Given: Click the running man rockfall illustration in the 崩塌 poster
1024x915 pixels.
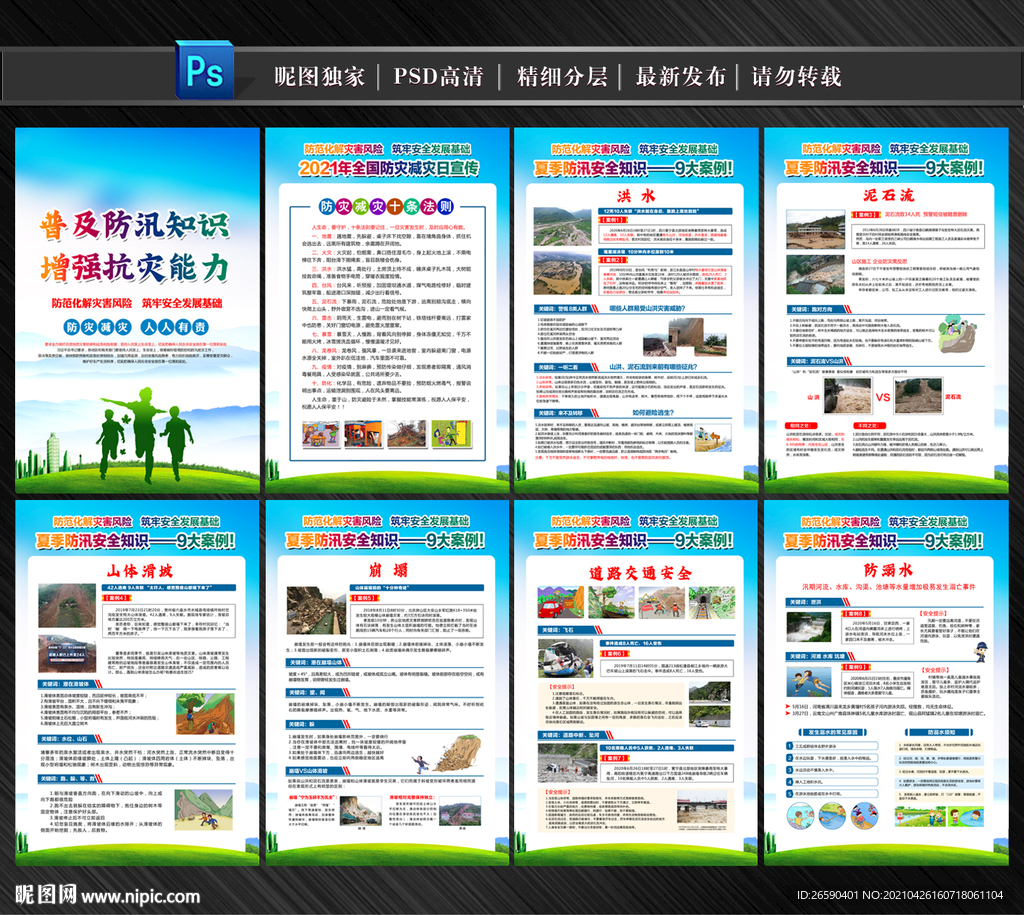Looking at the screenshot, I should point(447,753).
